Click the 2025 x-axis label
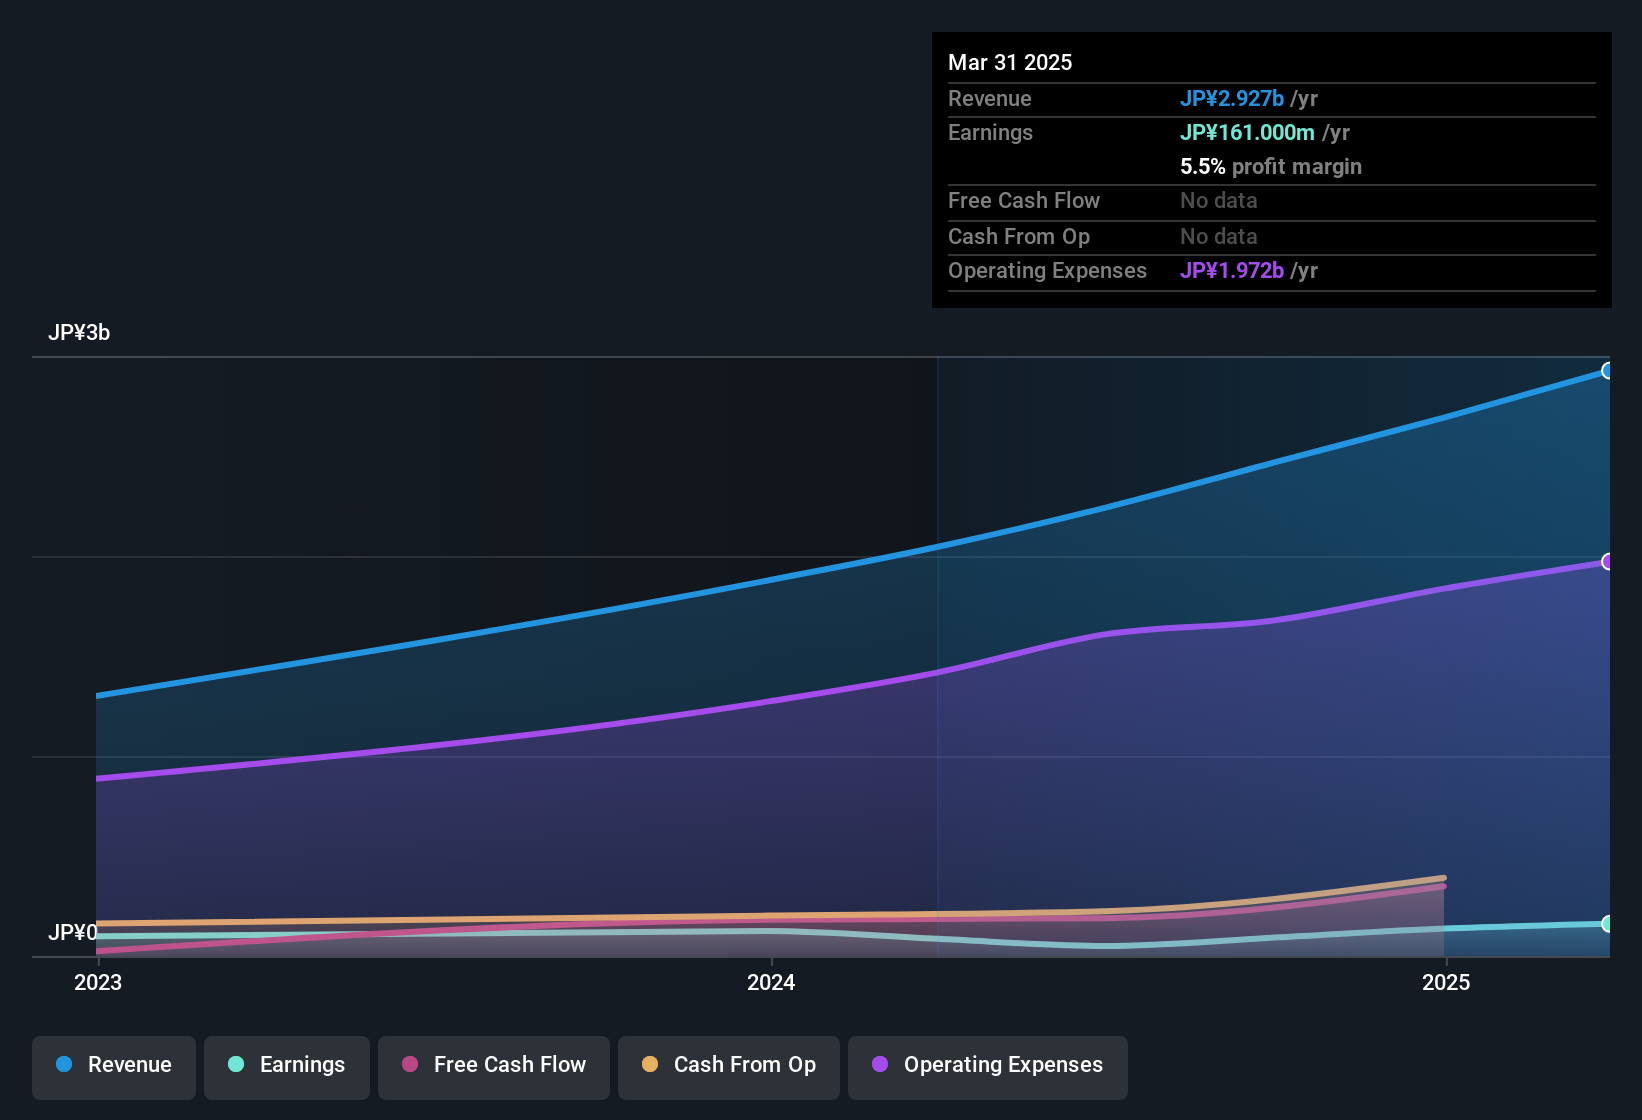Image resolution: width=1642 pixels, height=1120 pixels. [1446, 982]
